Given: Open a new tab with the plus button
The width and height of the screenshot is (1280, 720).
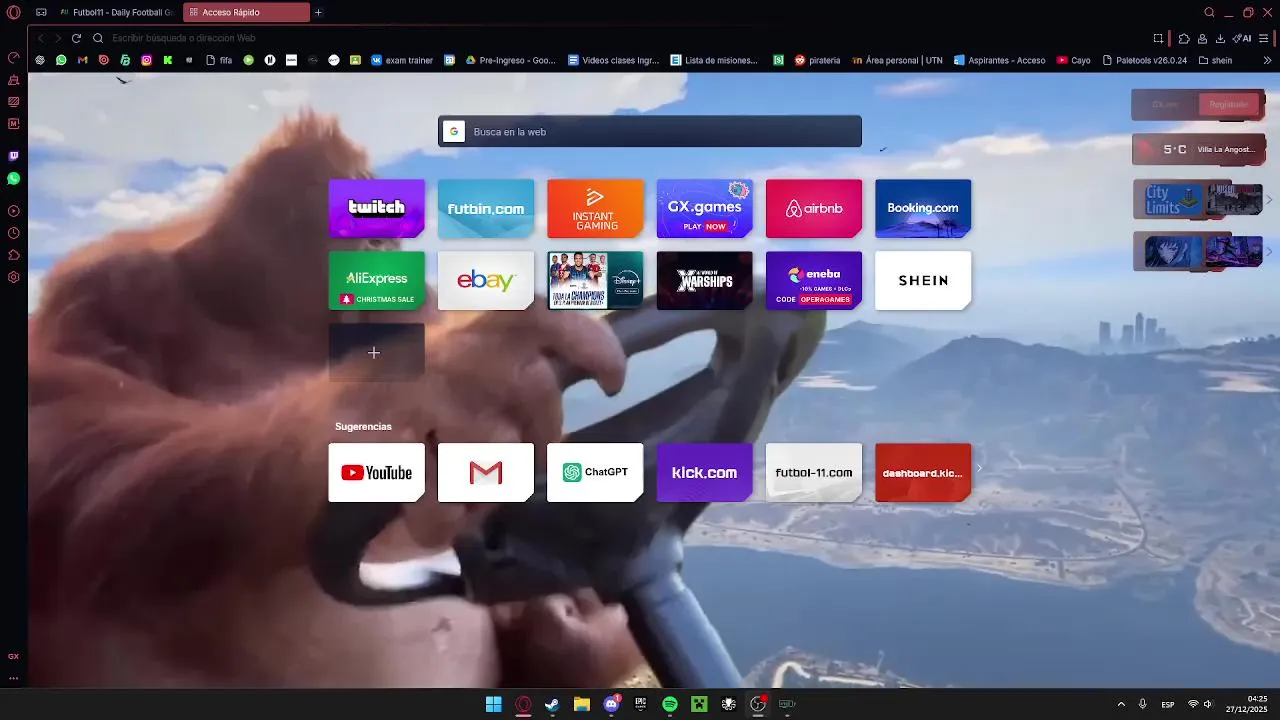Looking at the screenshot, I should coord(318,12).
